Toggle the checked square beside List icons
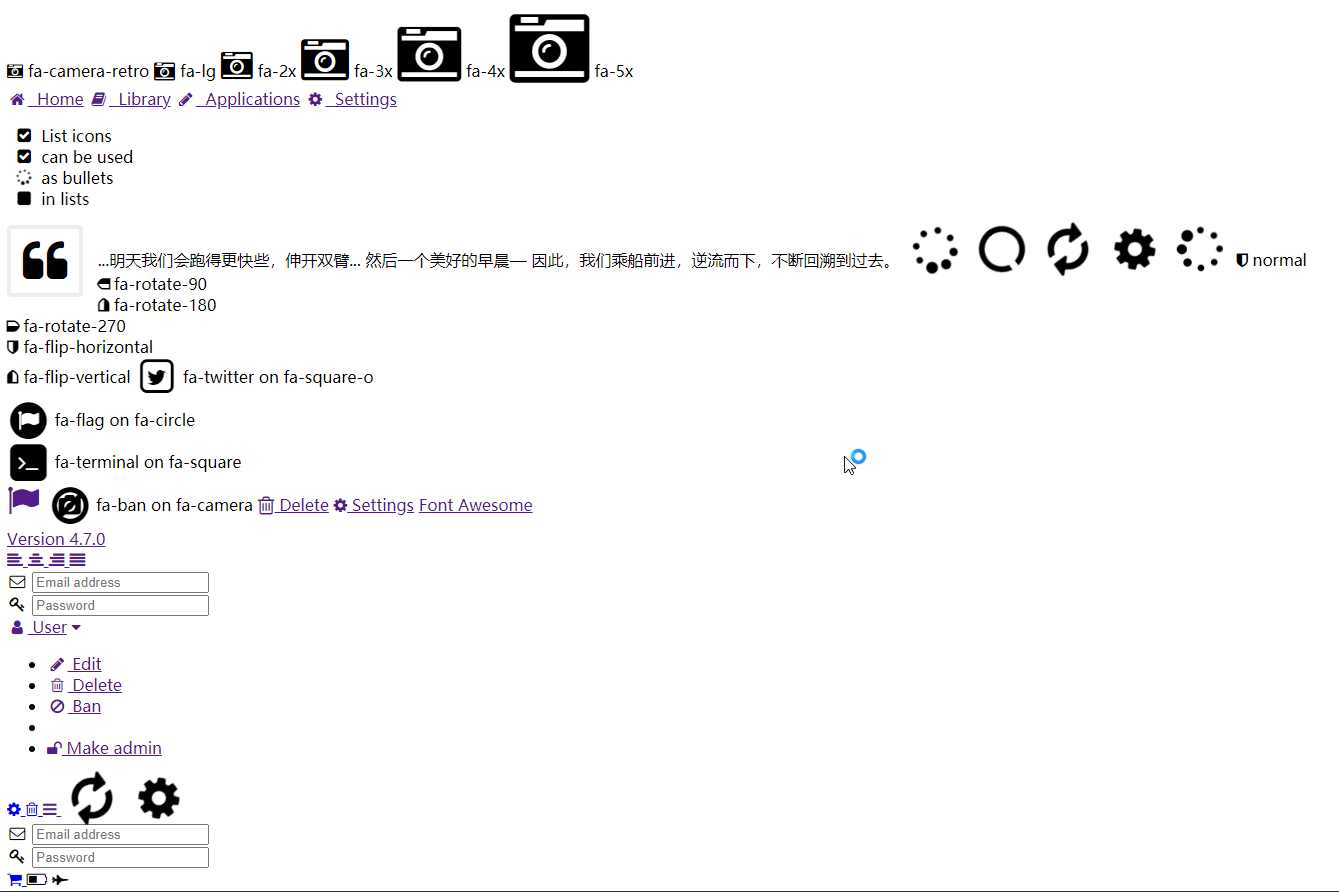The width and height of the screenshot is (1339, 892). (24, 135)
